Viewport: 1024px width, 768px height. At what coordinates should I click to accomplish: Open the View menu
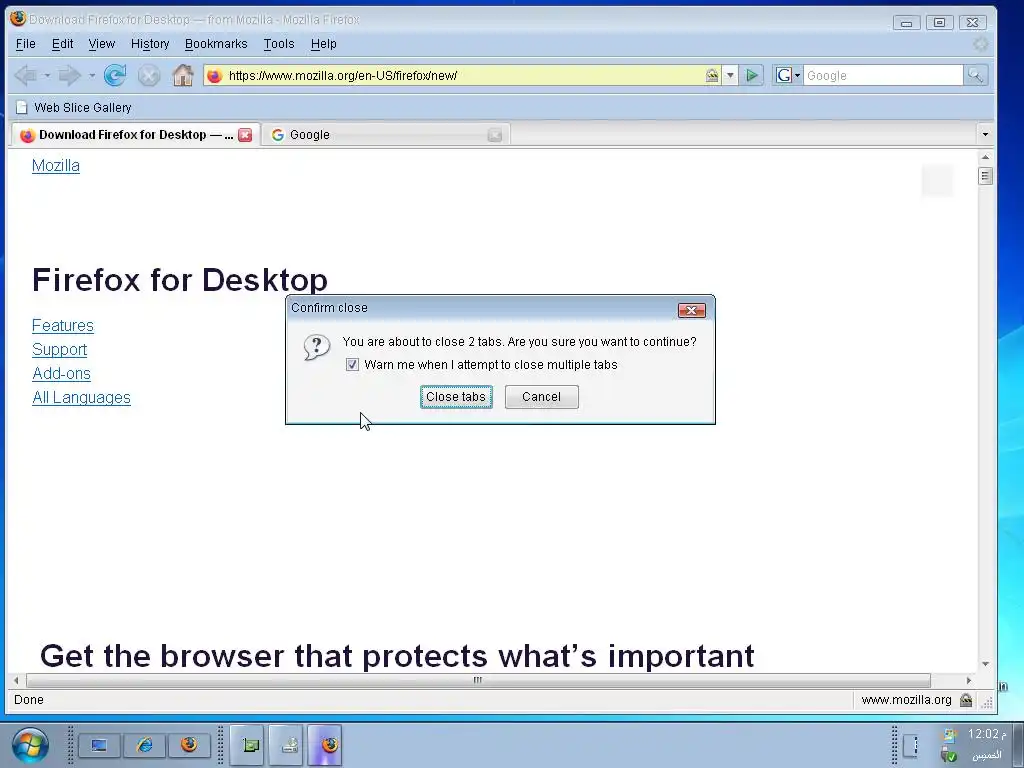[101, 44]
